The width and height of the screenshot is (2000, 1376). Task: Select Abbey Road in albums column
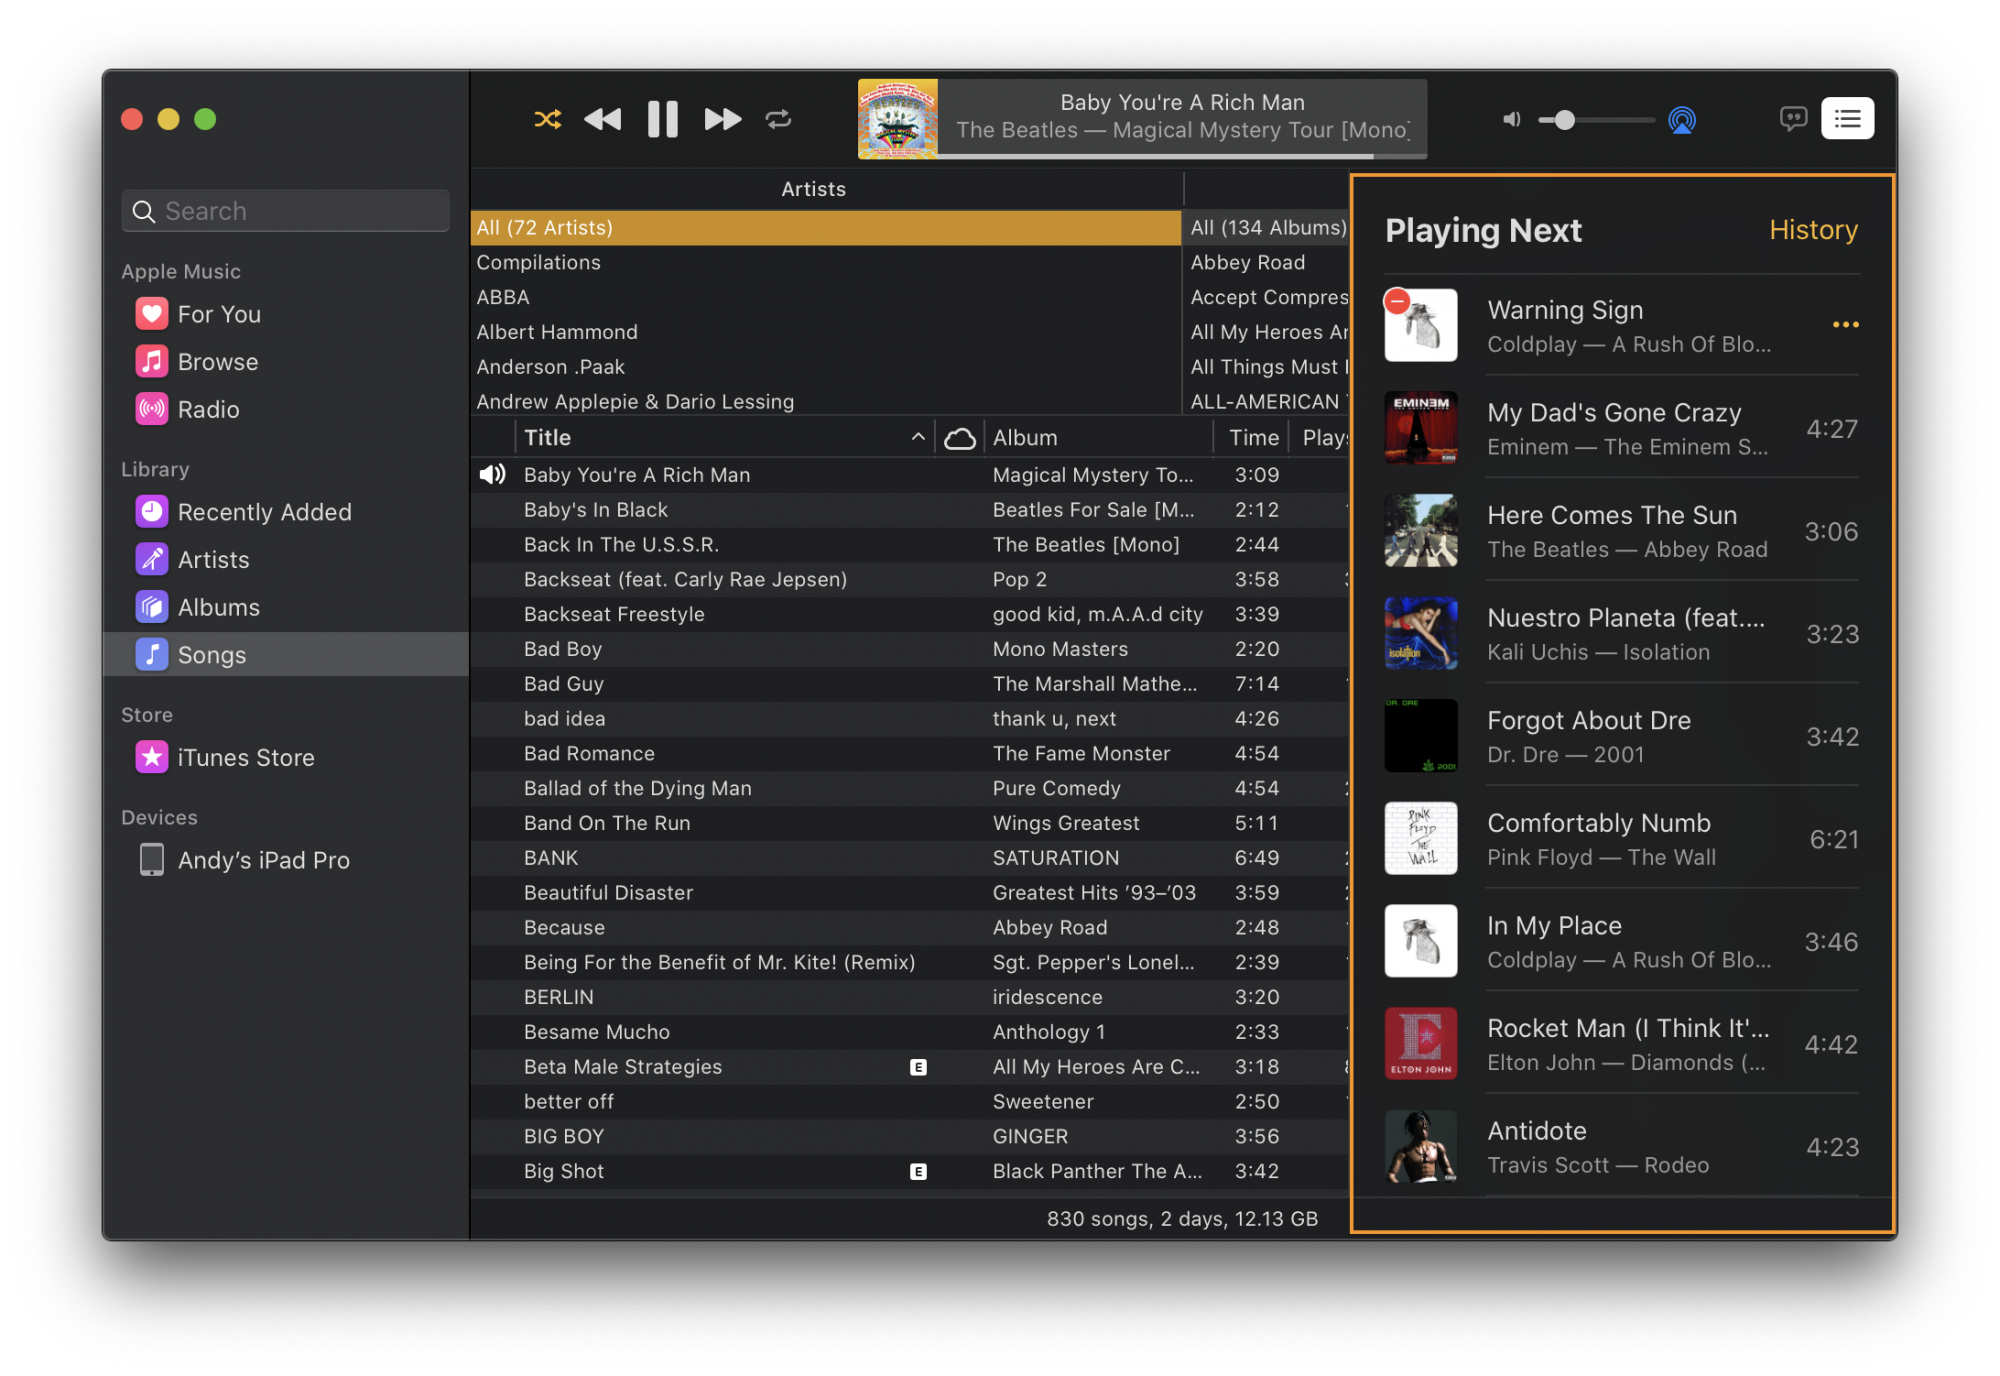(x=1267, y=263)
